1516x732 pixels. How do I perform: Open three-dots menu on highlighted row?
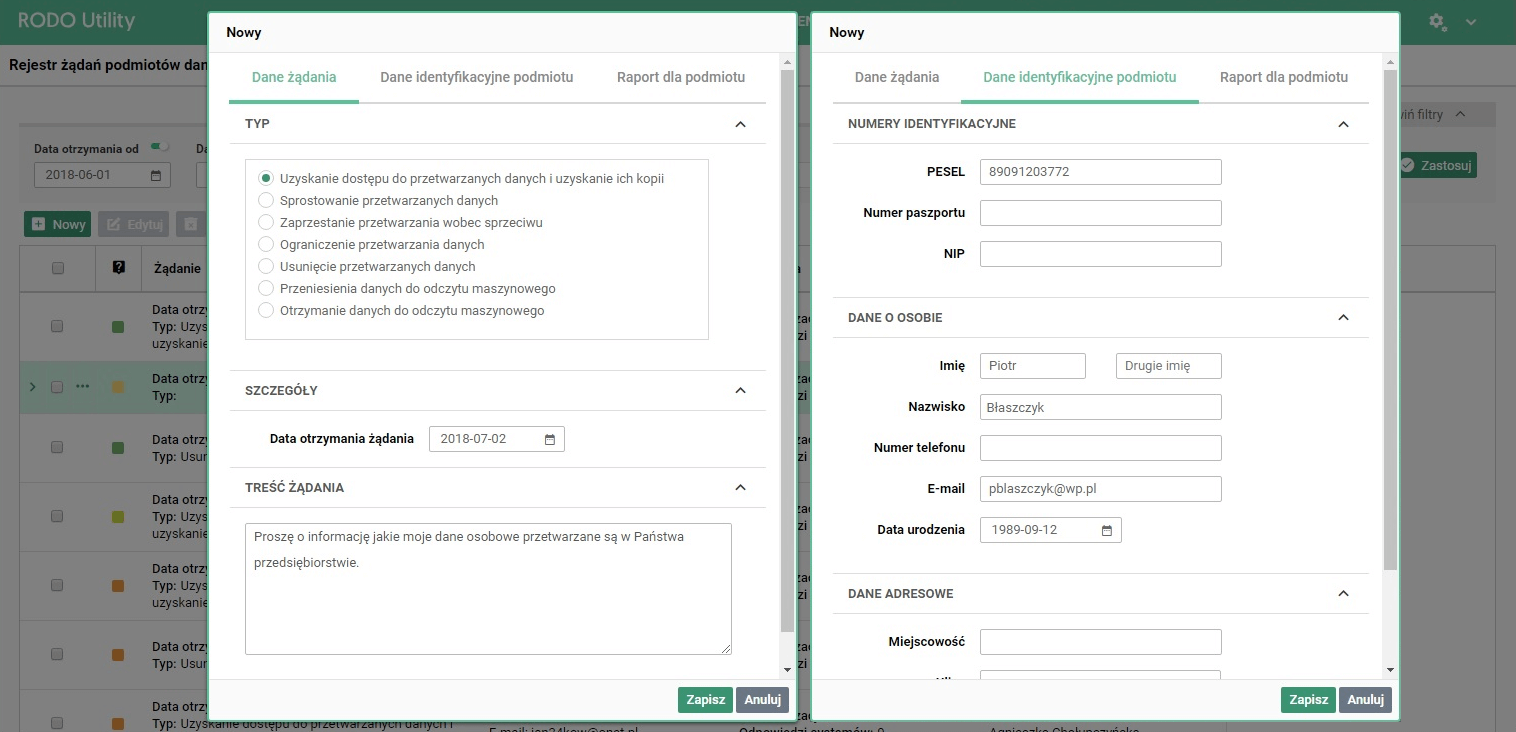pyautogui.click(x=83, y=386)
